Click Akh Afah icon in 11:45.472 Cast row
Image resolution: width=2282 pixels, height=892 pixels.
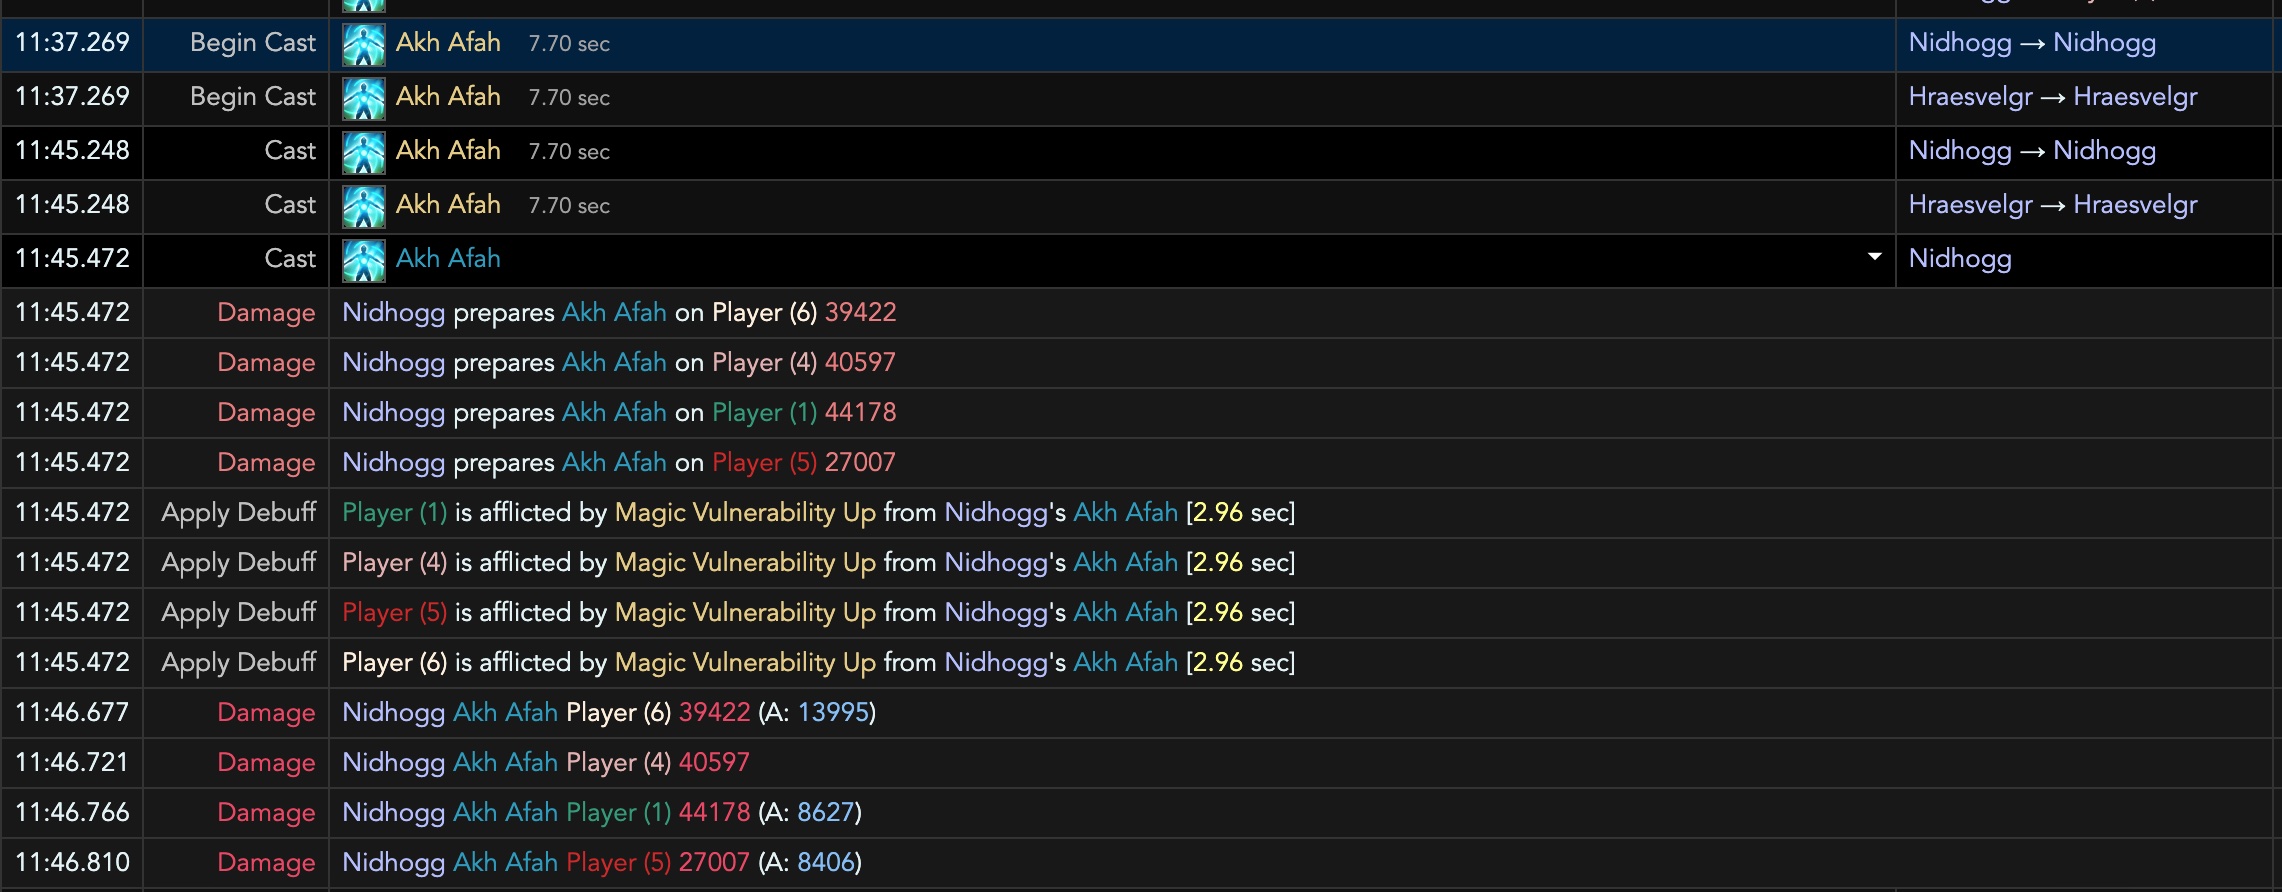click(364, 260)
